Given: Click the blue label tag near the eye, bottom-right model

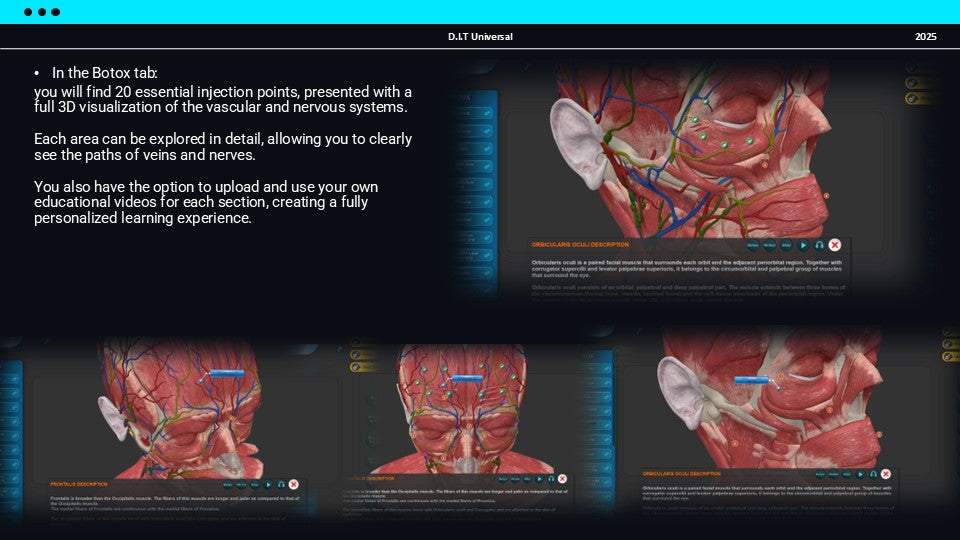Looking at the screenshot, I should click(x=750, y=380).
